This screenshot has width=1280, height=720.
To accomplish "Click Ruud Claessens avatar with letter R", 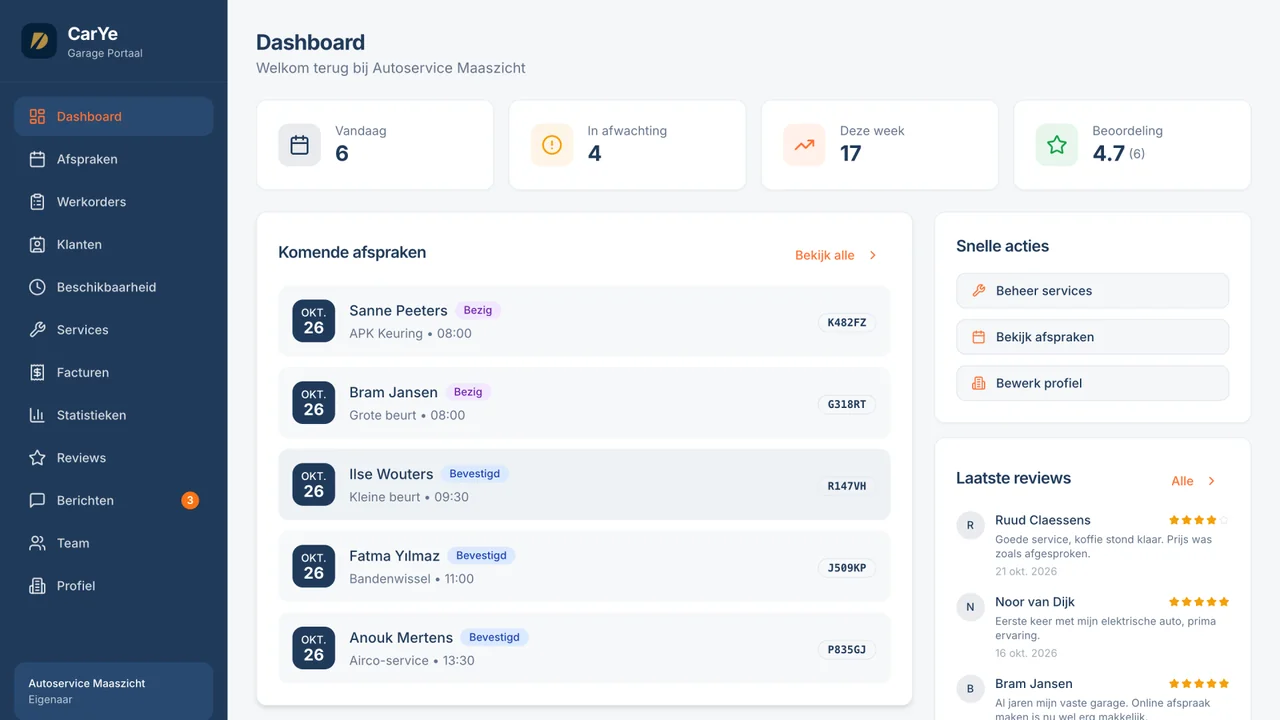I will (970, 525).
